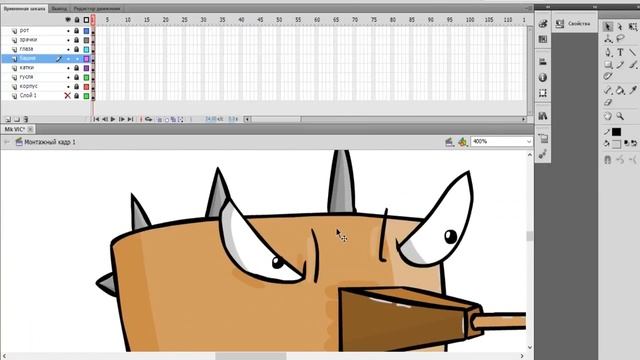Click Монтажный кадр 1 scene label
This screenshot has height=360, width=640.
click(50, 142)
